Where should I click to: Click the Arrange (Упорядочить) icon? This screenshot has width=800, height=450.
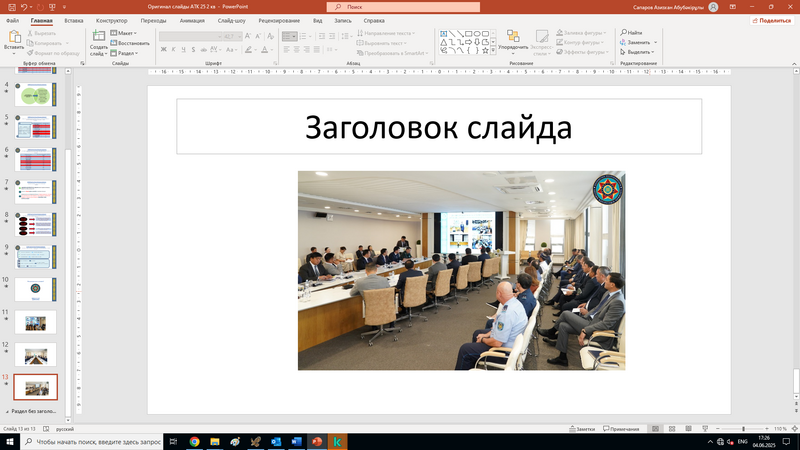(513, 38)
